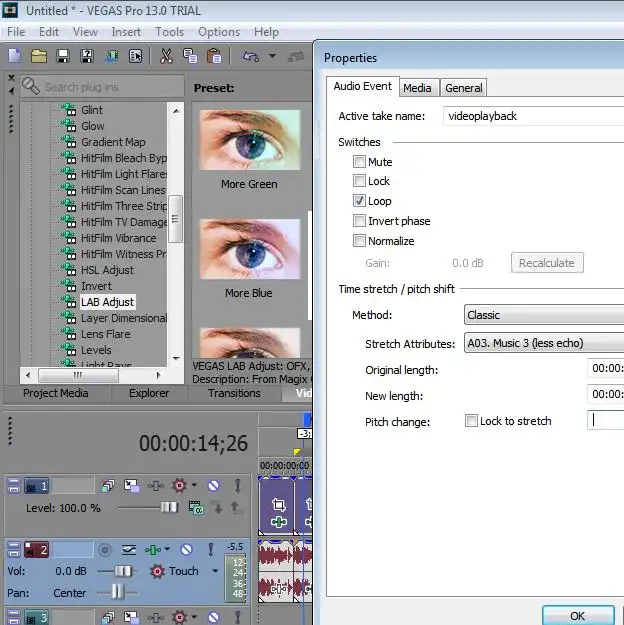This screenshot has width=624, height=625.
Task: Choose the More Green preset thumbnail
Action: click(x=250, y=140)
